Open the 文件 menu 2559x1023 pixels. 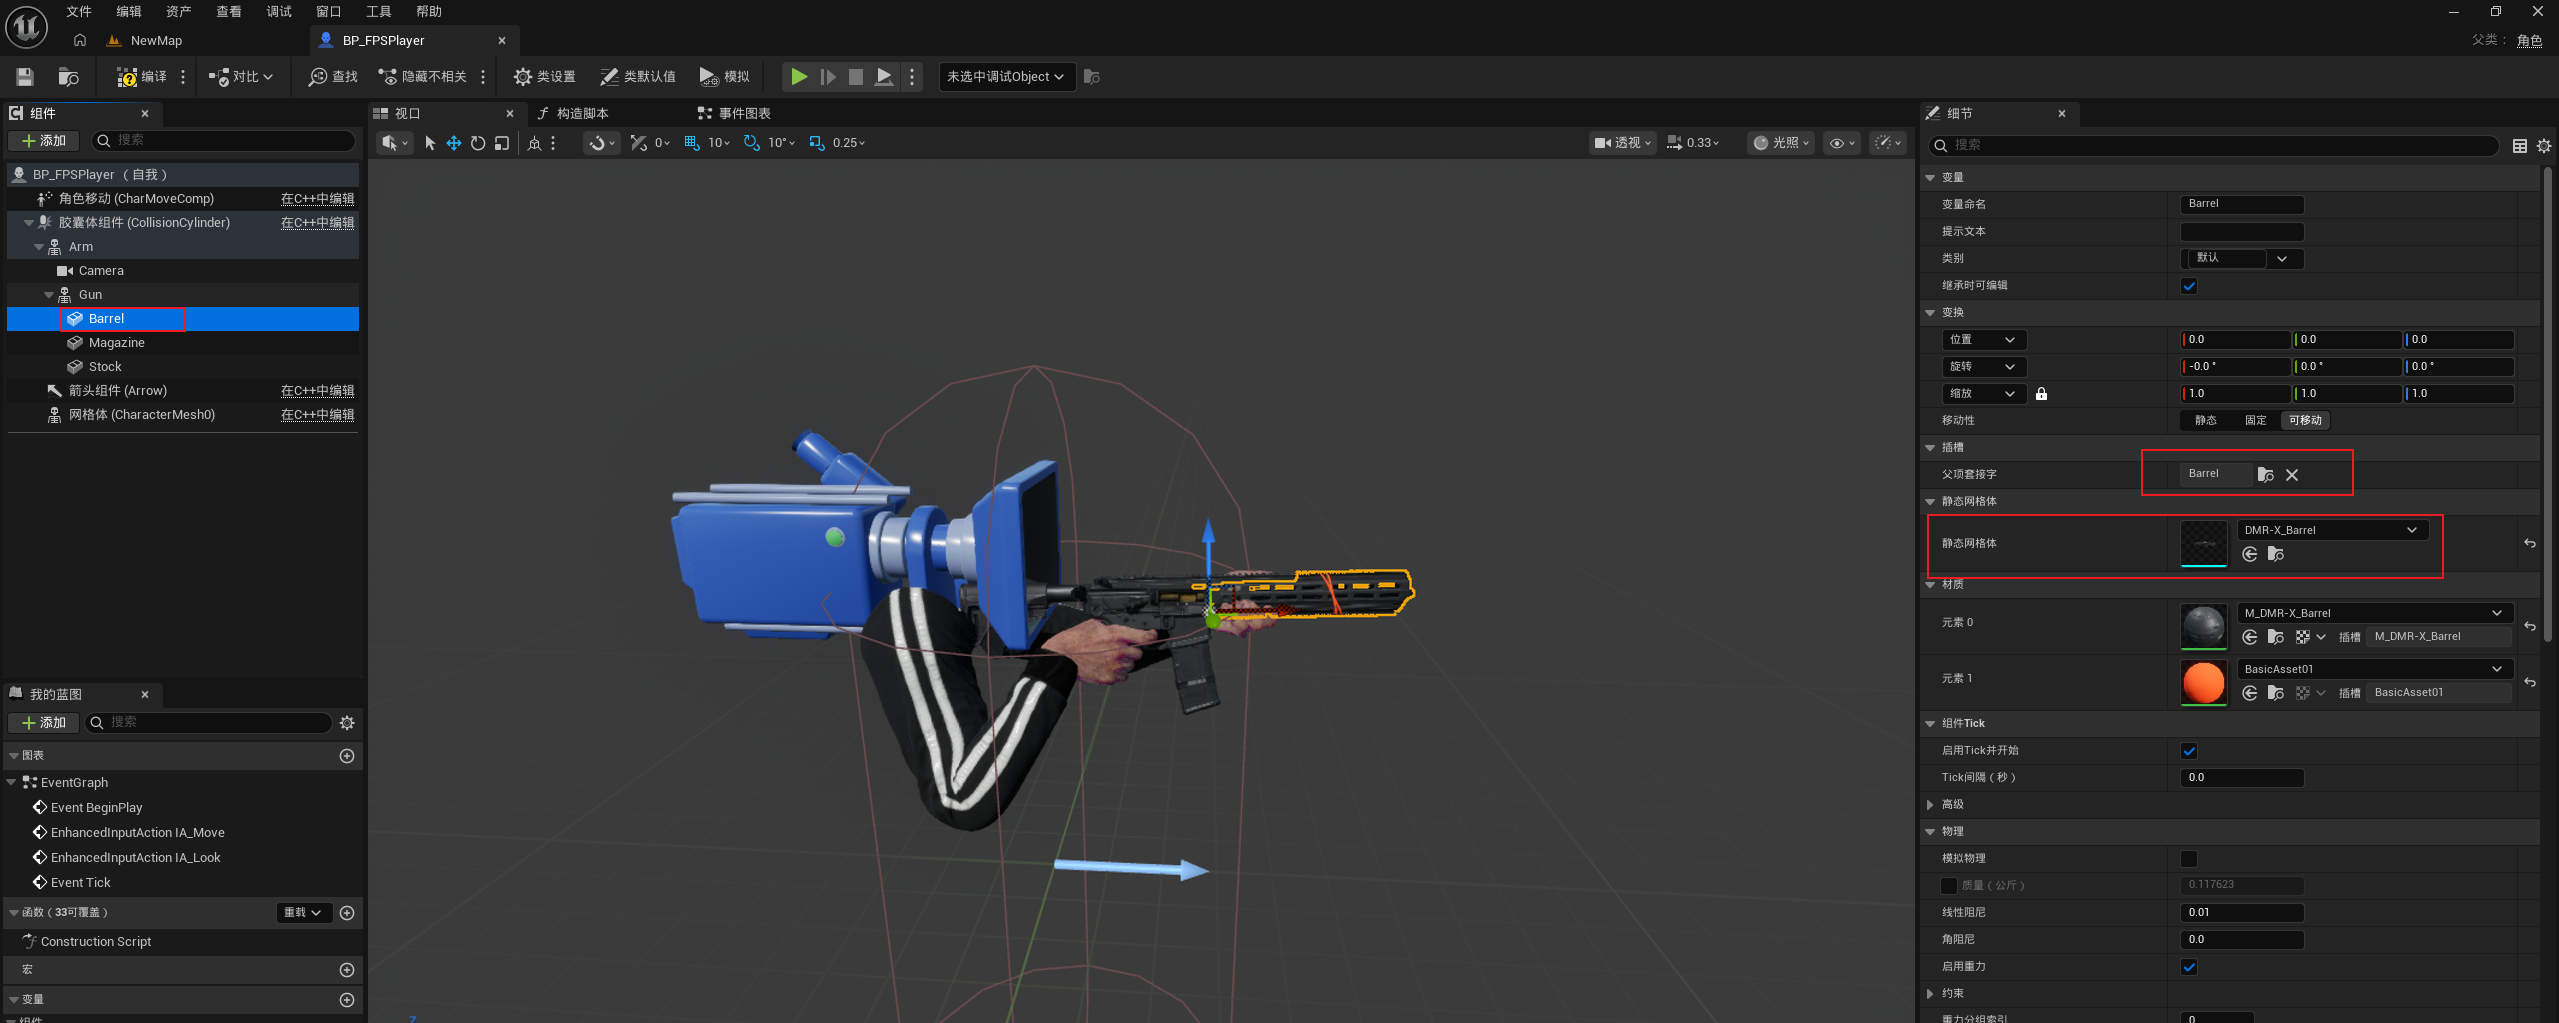pyautogui.click(x=79, y=12)
